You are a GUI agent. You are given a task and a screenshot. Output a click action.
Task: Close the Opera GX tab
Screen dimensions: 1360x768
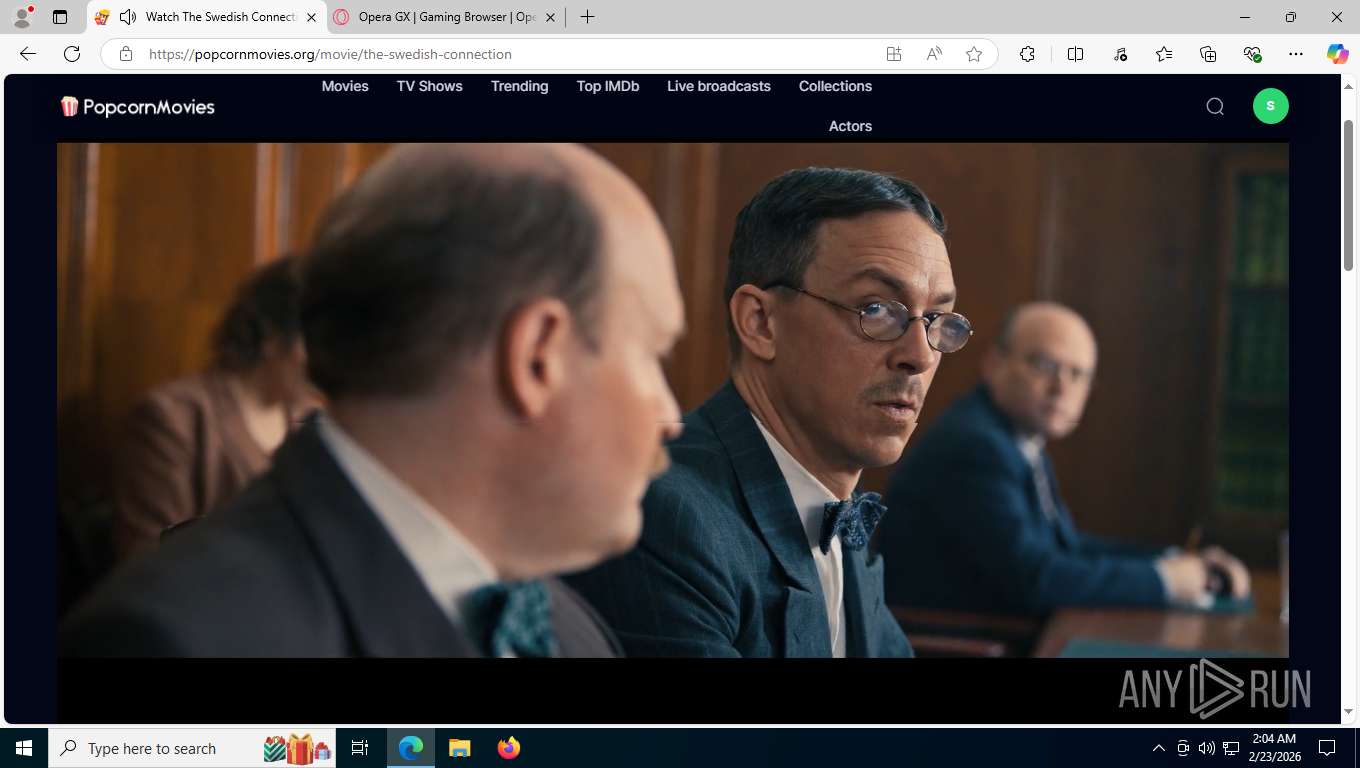(551, 17)
